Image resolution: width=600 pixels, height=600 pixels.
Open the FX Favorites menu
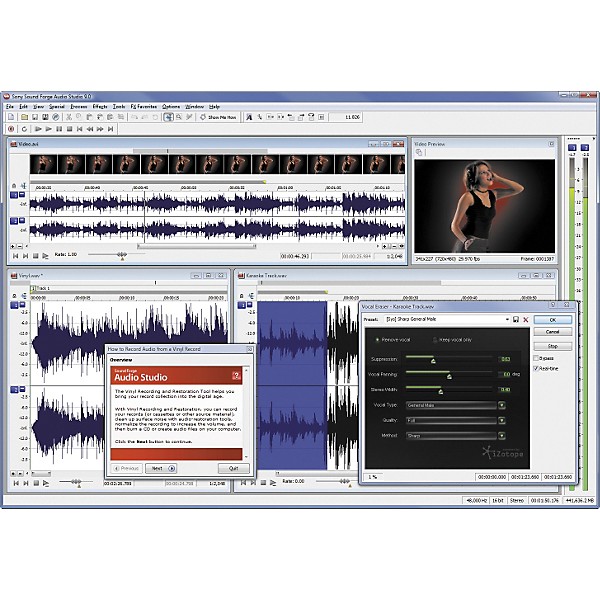point(144,106)
